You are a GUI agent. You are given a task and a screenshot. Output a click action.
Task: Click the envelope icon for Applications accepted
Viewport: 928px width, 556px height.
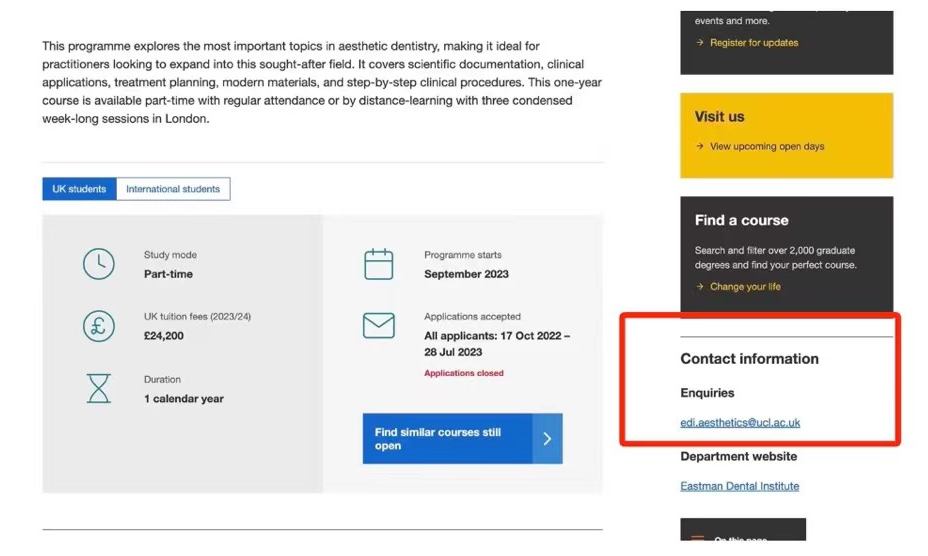[379, 326]
